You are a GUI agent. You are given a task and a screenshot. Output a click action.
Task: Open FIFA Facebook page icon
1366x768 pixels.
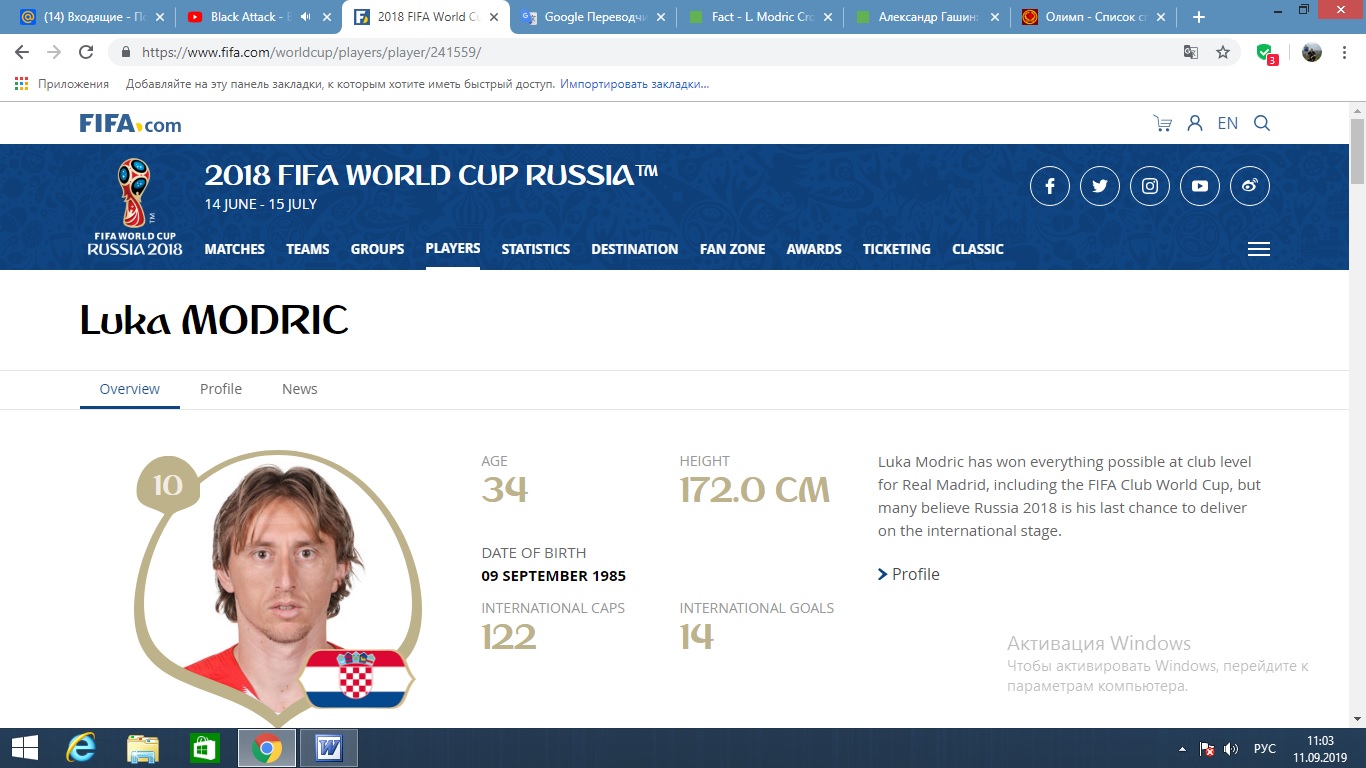(1050, 186)
